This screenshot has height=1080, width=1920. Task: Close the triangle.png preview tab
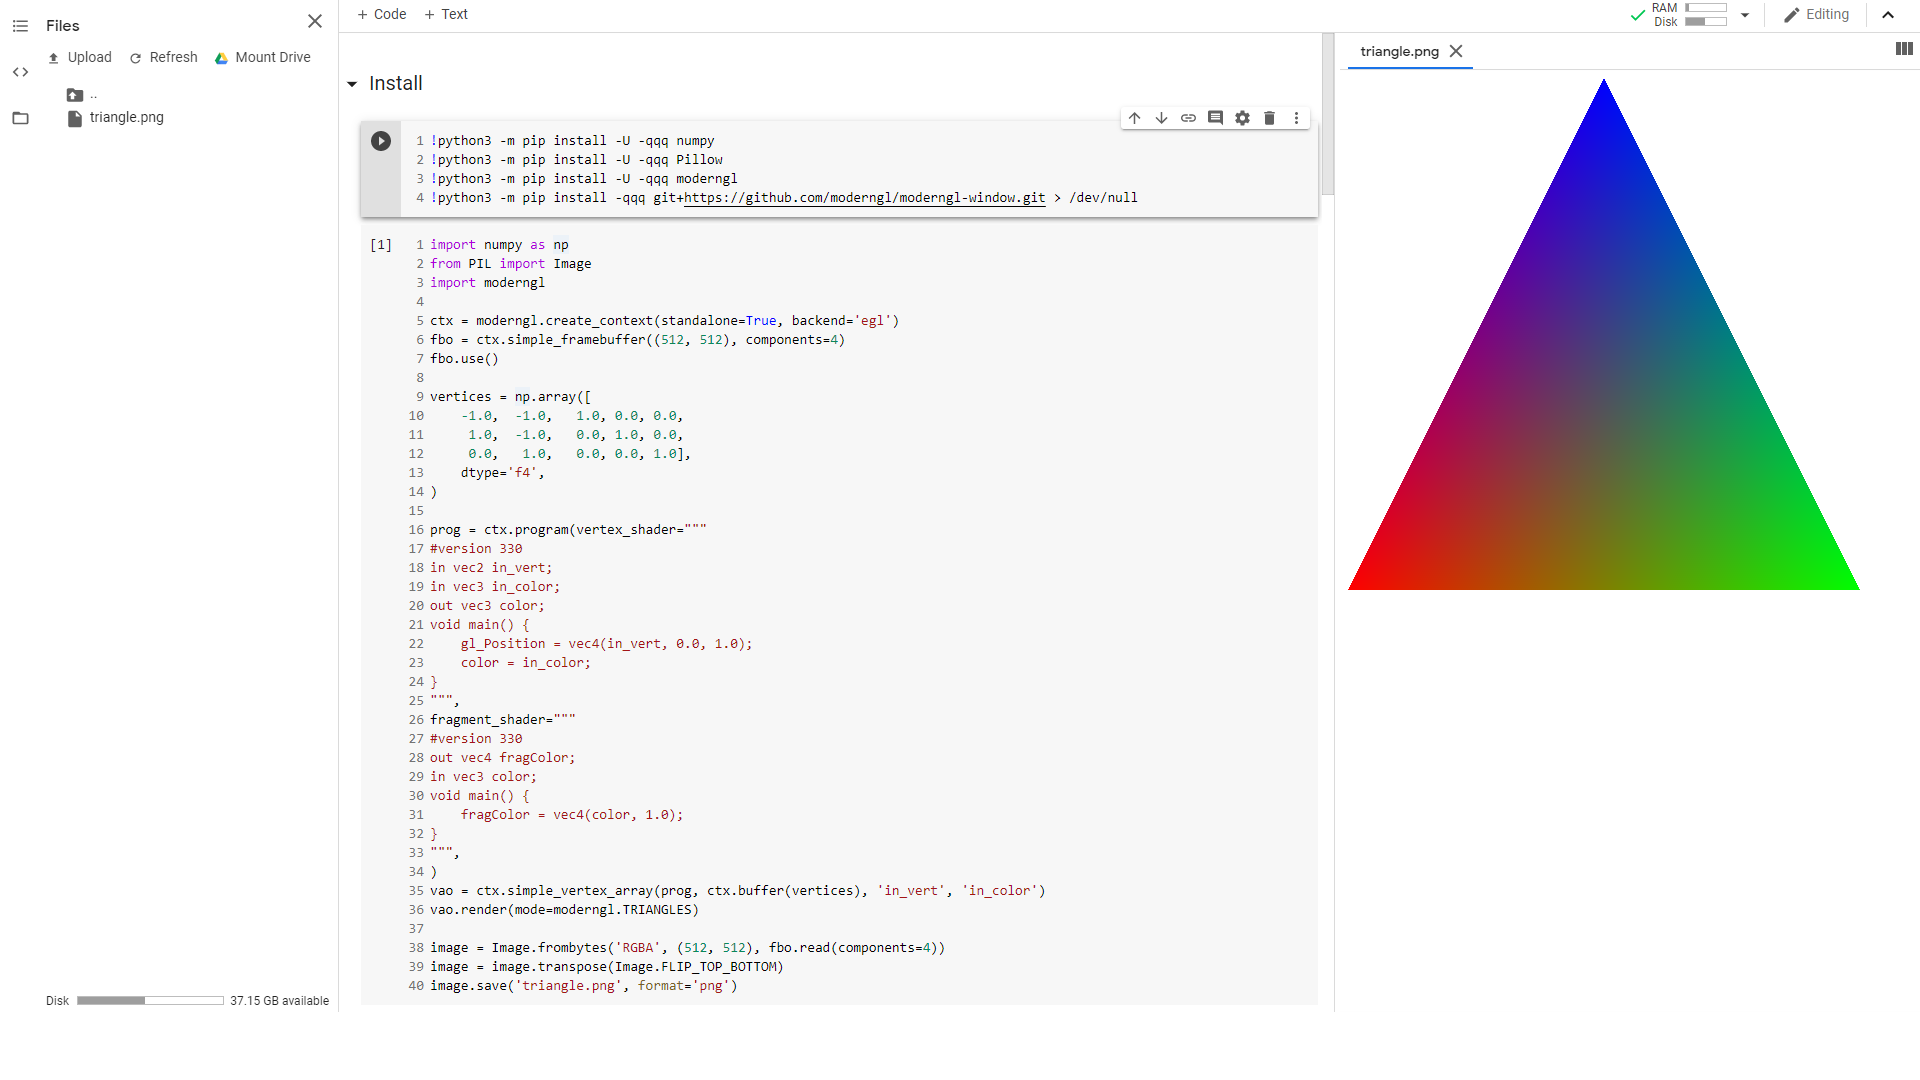(x=1457, y=51)
